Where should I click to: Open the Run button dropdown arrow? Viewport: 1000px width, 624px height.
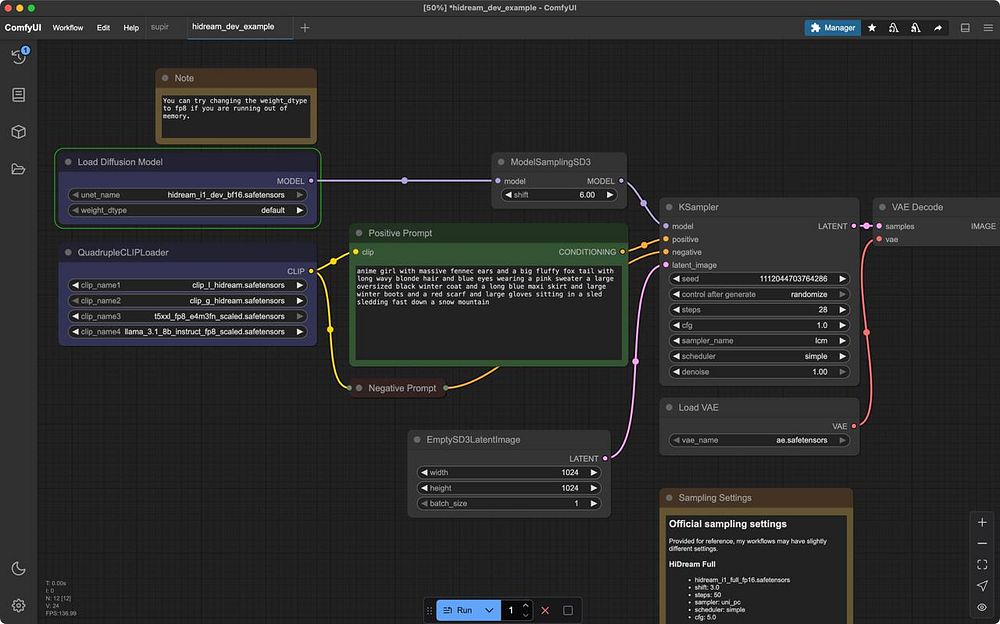tap(489, 610)
